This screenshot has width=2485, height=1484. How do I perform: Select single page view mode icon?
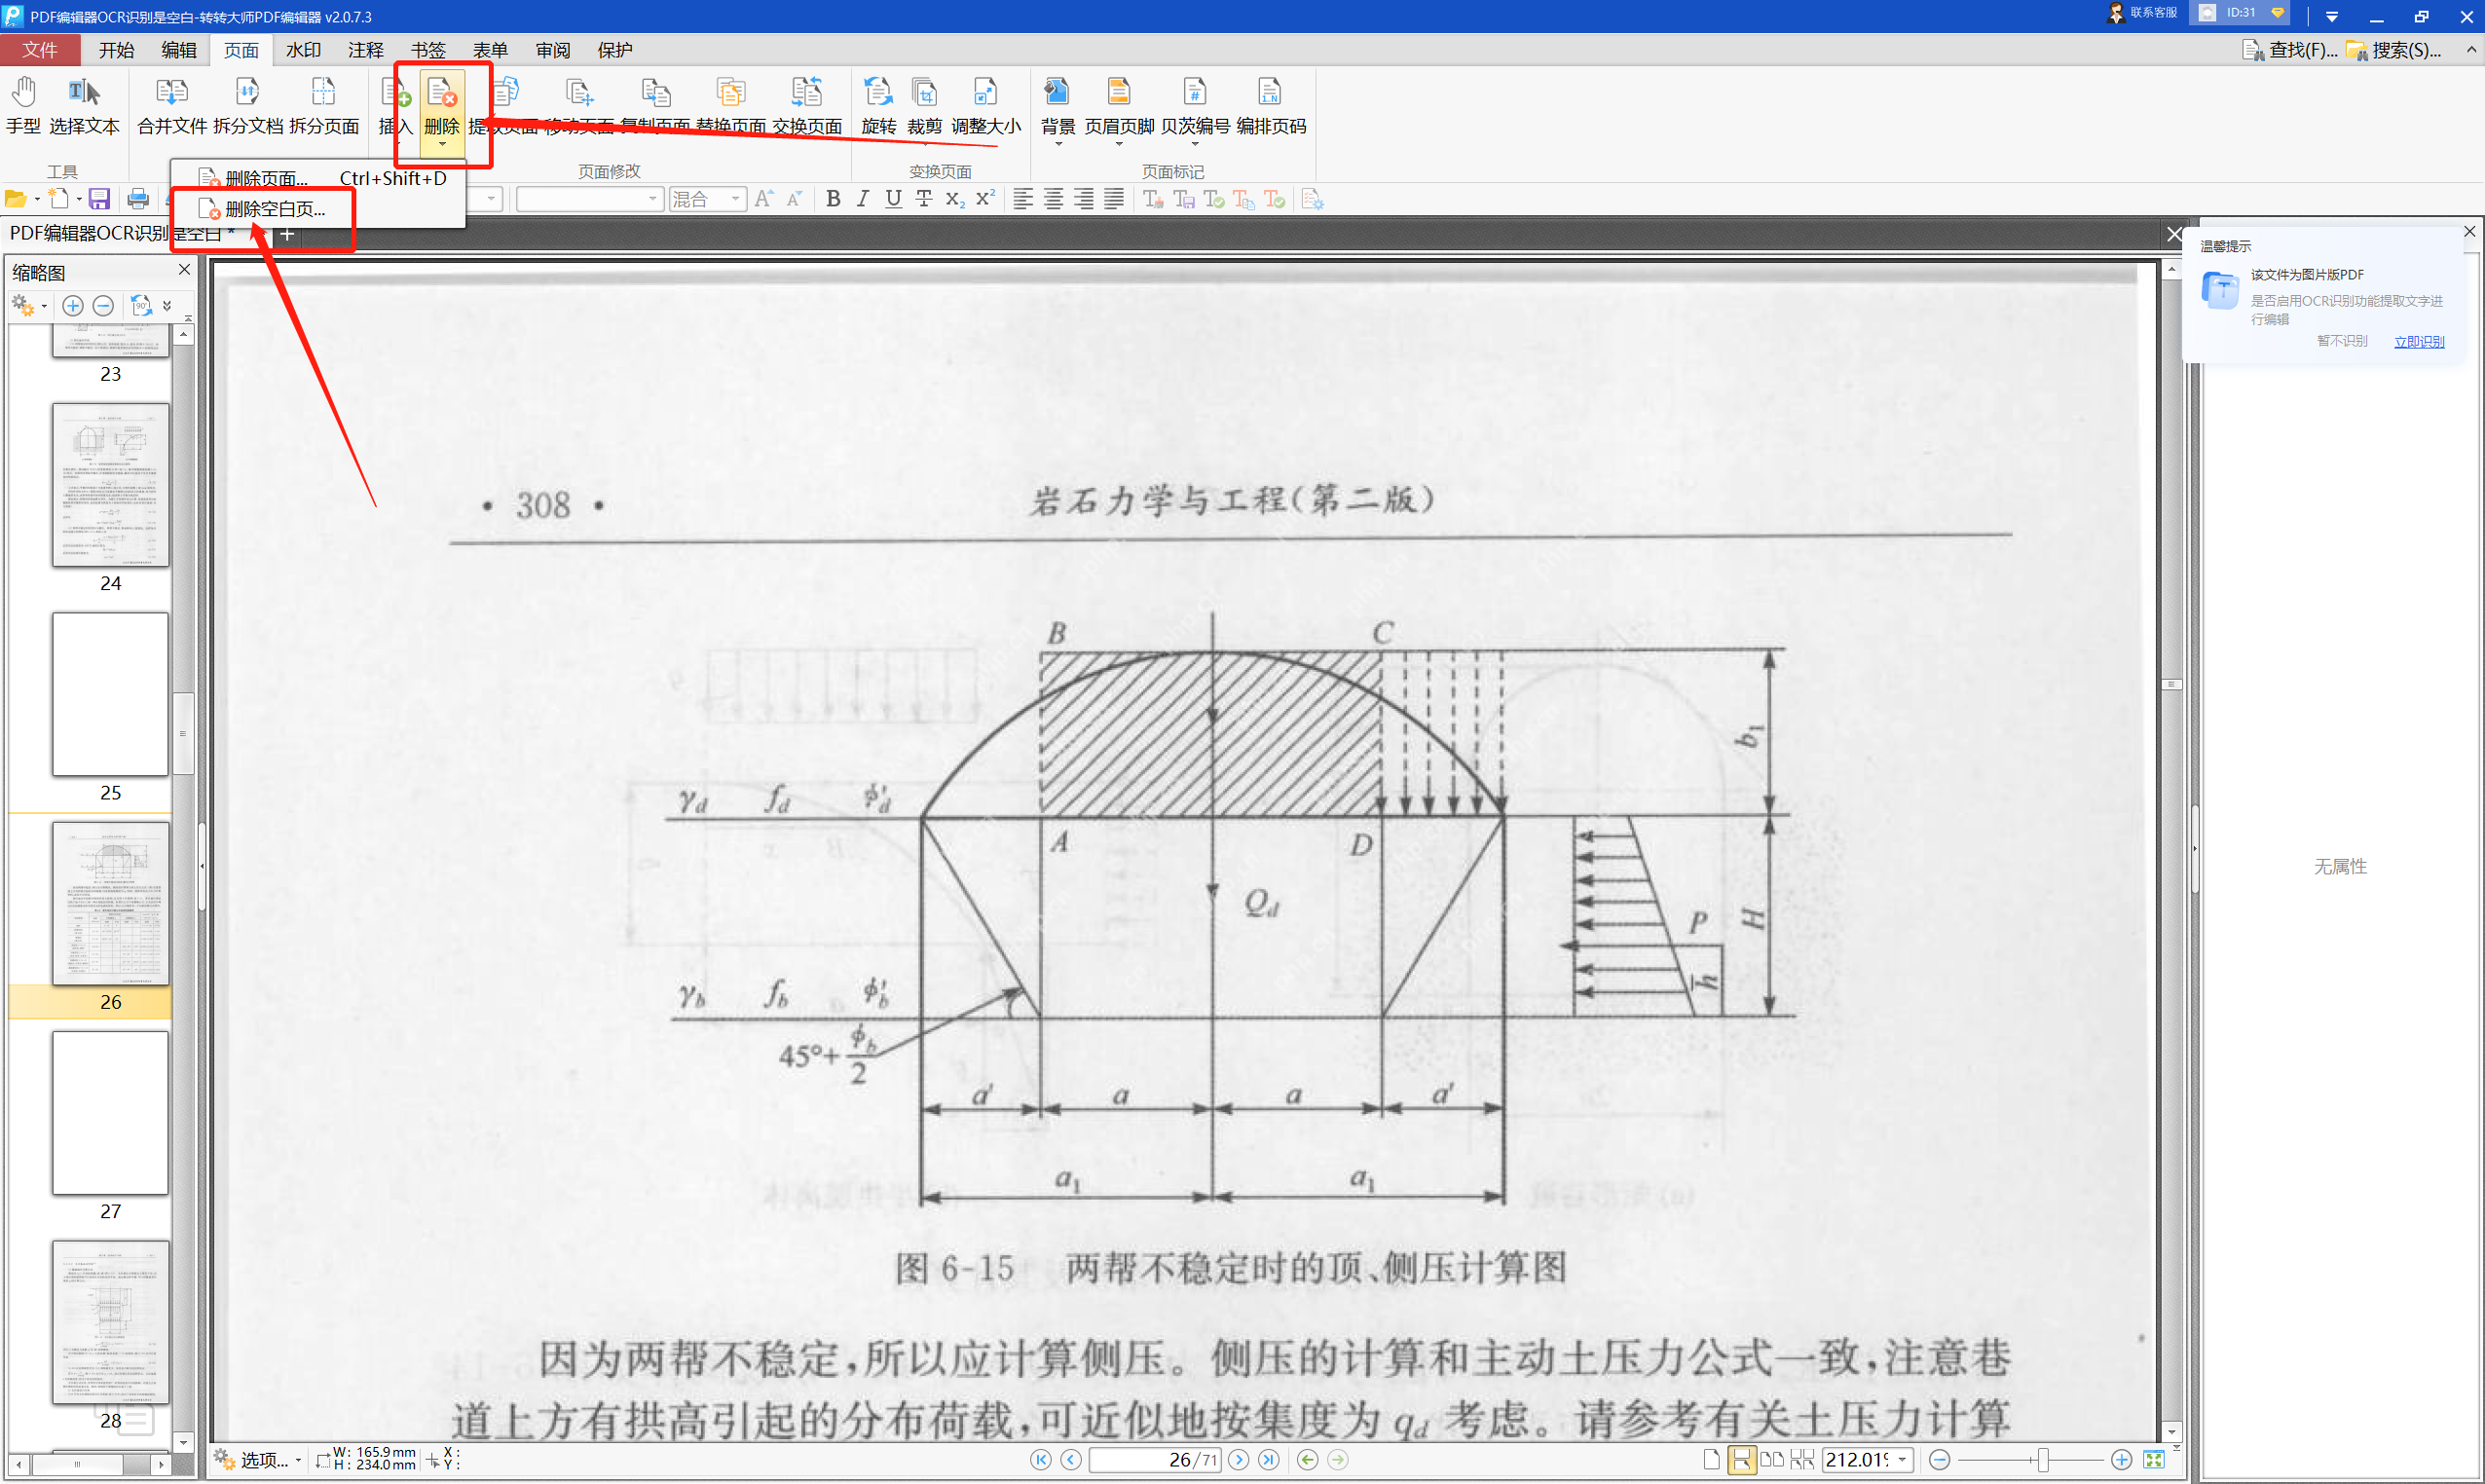tap(1711, 1459)
